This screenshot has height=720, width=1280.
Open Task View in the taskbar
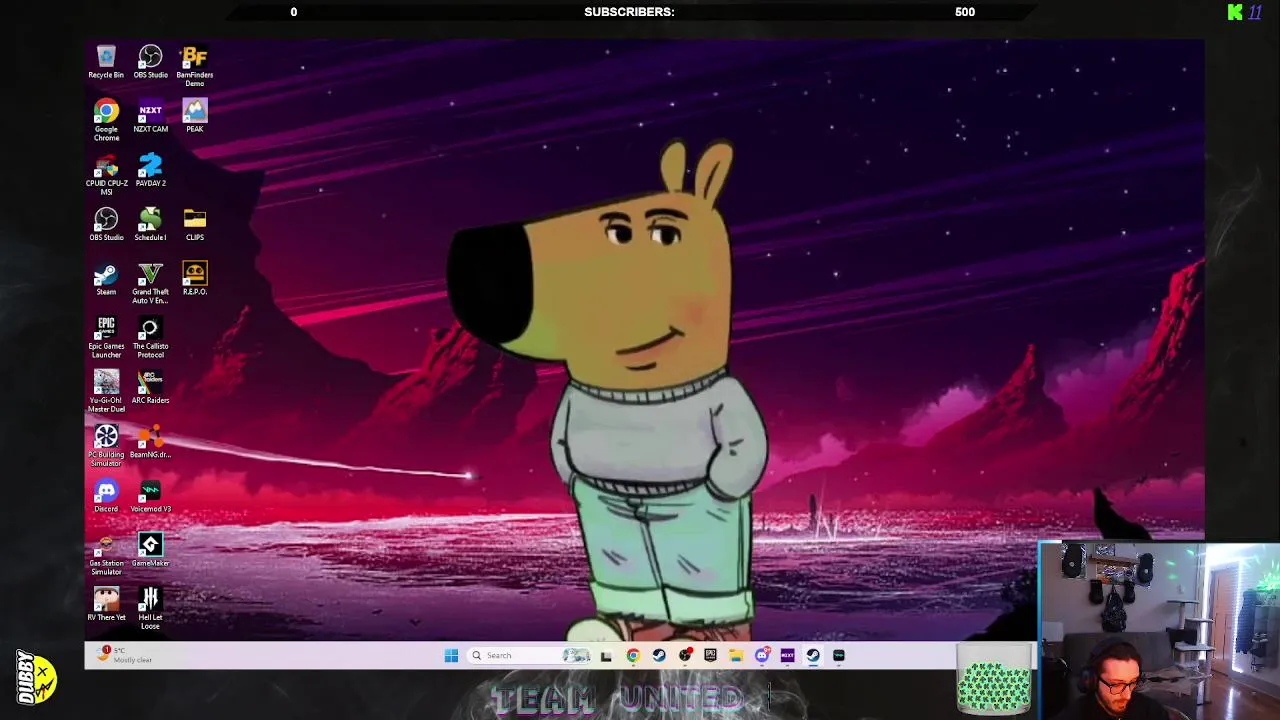pos(606,655)
